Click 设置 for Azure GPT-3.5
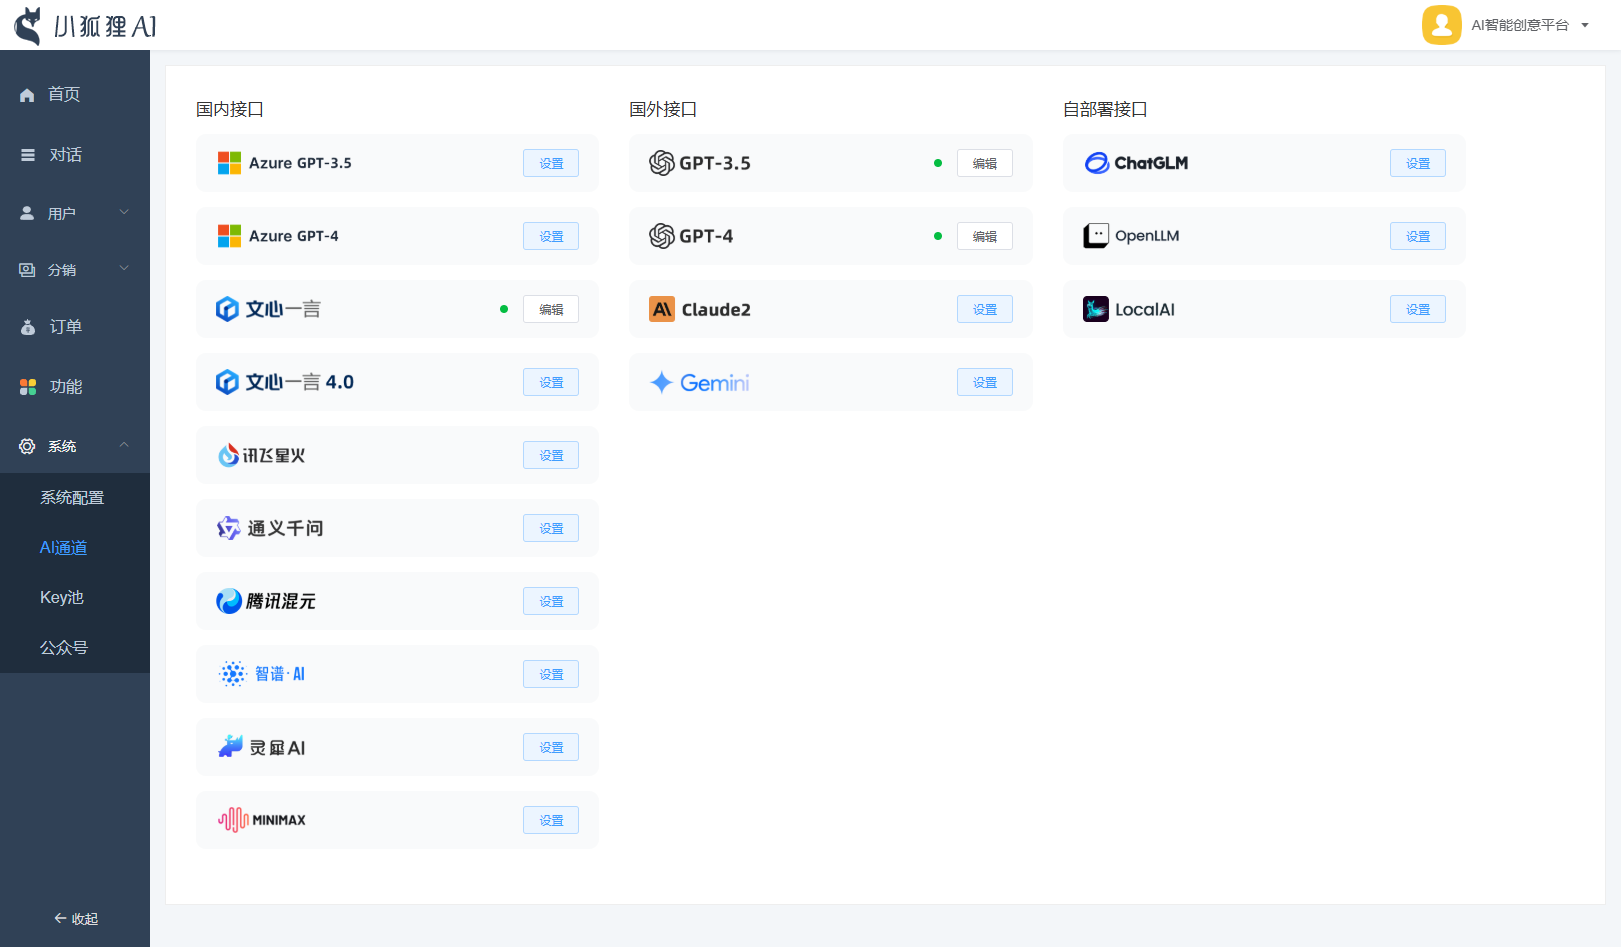Image resolution: width=1621 pixels, height=947 pixels. coord(551,163)
